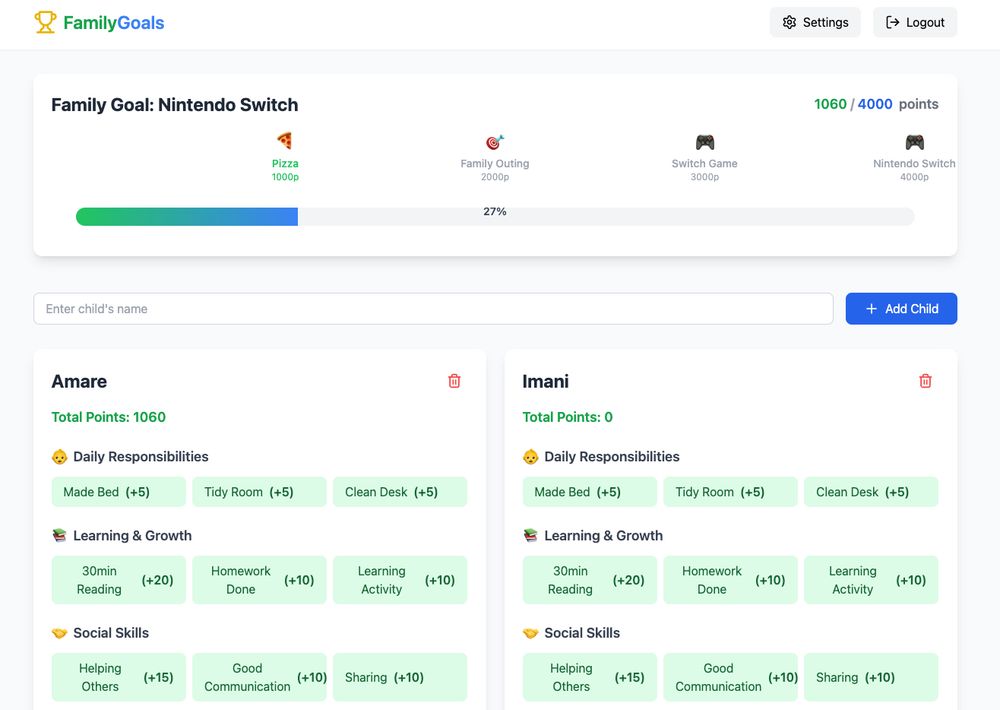The height and width of the screenshot is (710, 1000).
Task: Award Amare Made Bed (+5)
Action: pyautogui.click(x=119, y=492)
